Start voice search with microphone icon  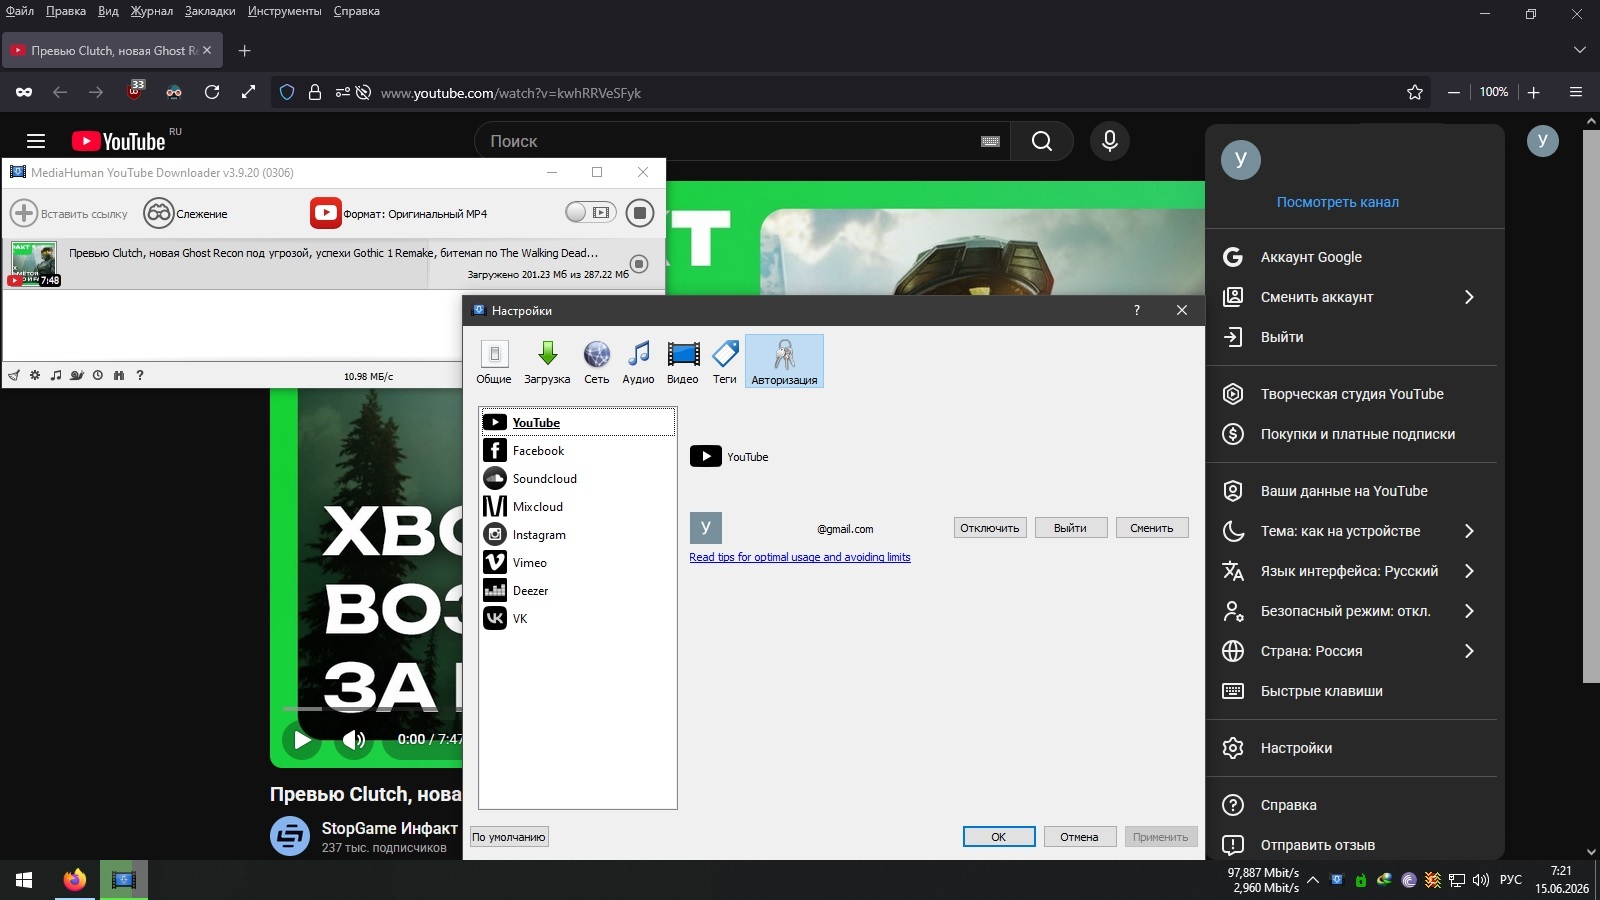point(1110,141)
